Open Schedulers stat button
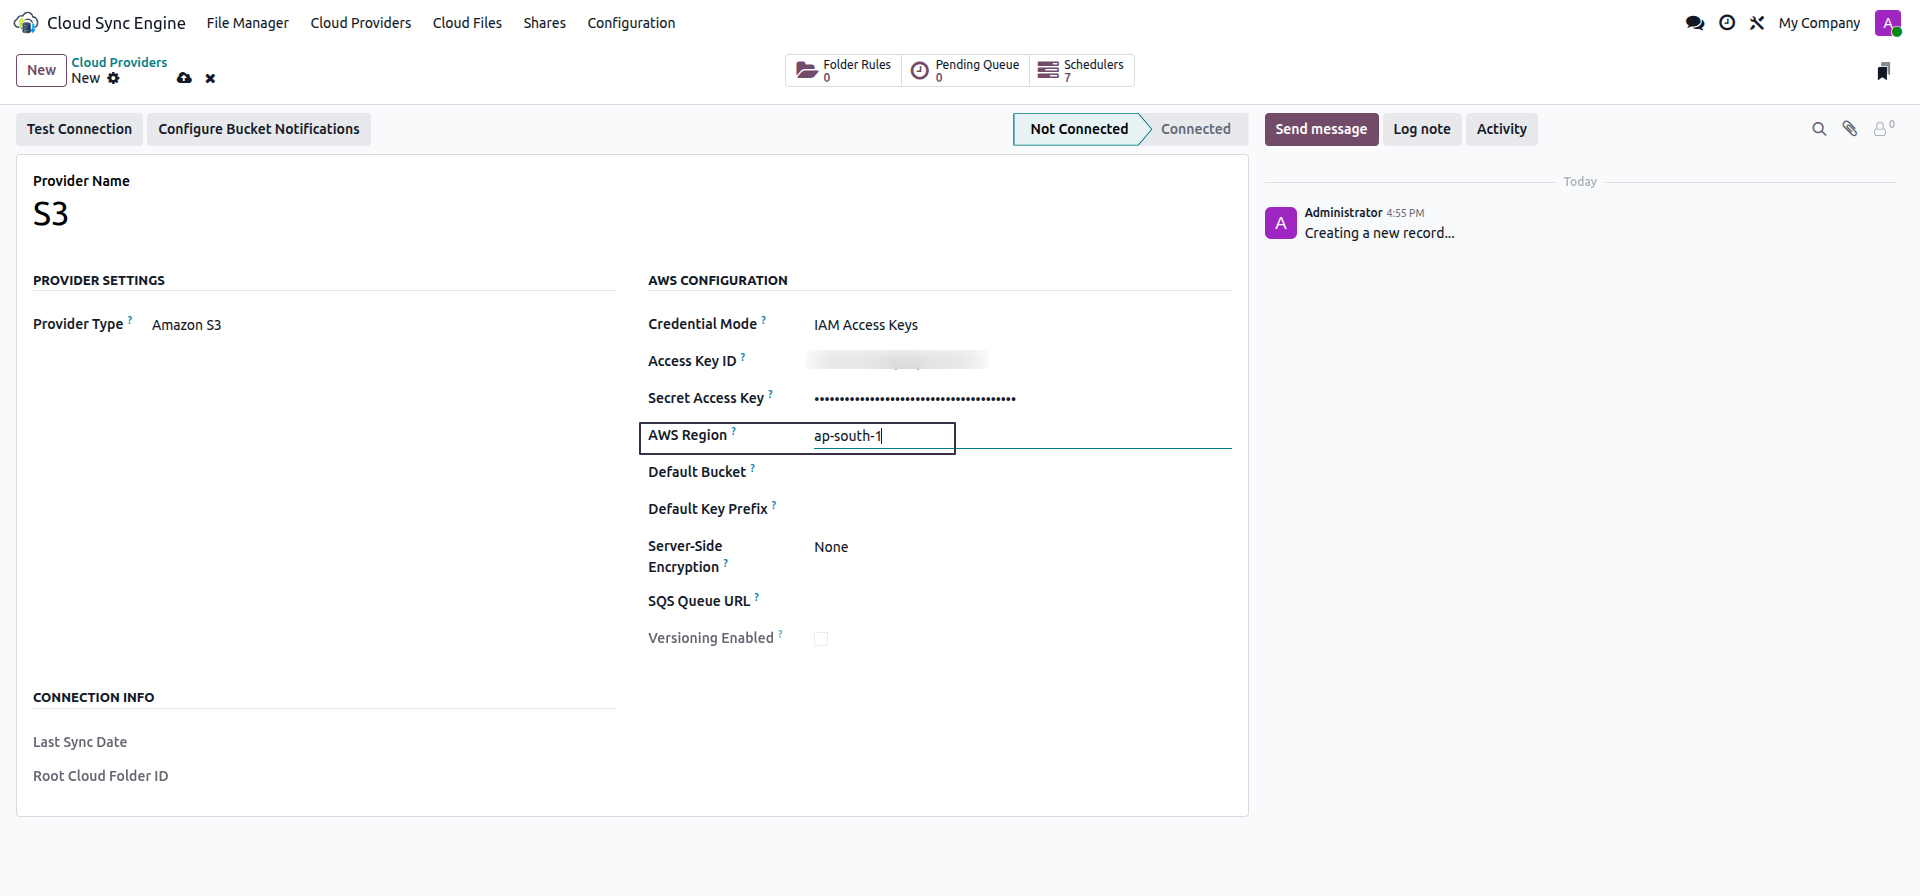The width and height of the screenshot is (1920, 896). [1081, 70]
